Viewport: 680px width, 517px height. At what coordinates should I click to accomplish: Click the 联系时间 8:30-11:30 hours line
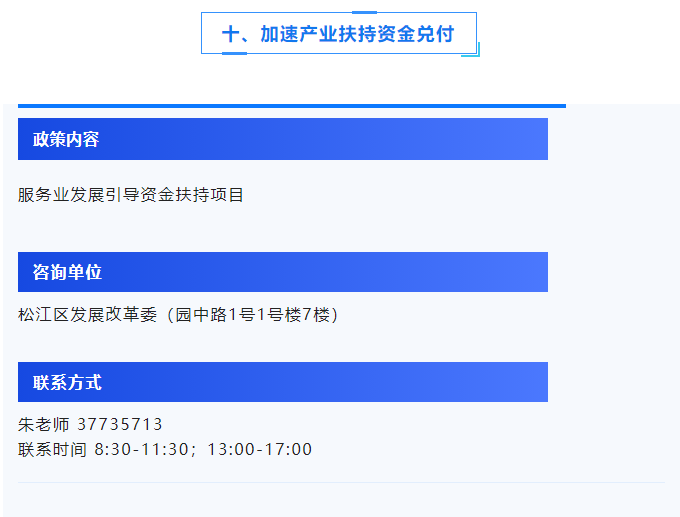tap(165, 449)
